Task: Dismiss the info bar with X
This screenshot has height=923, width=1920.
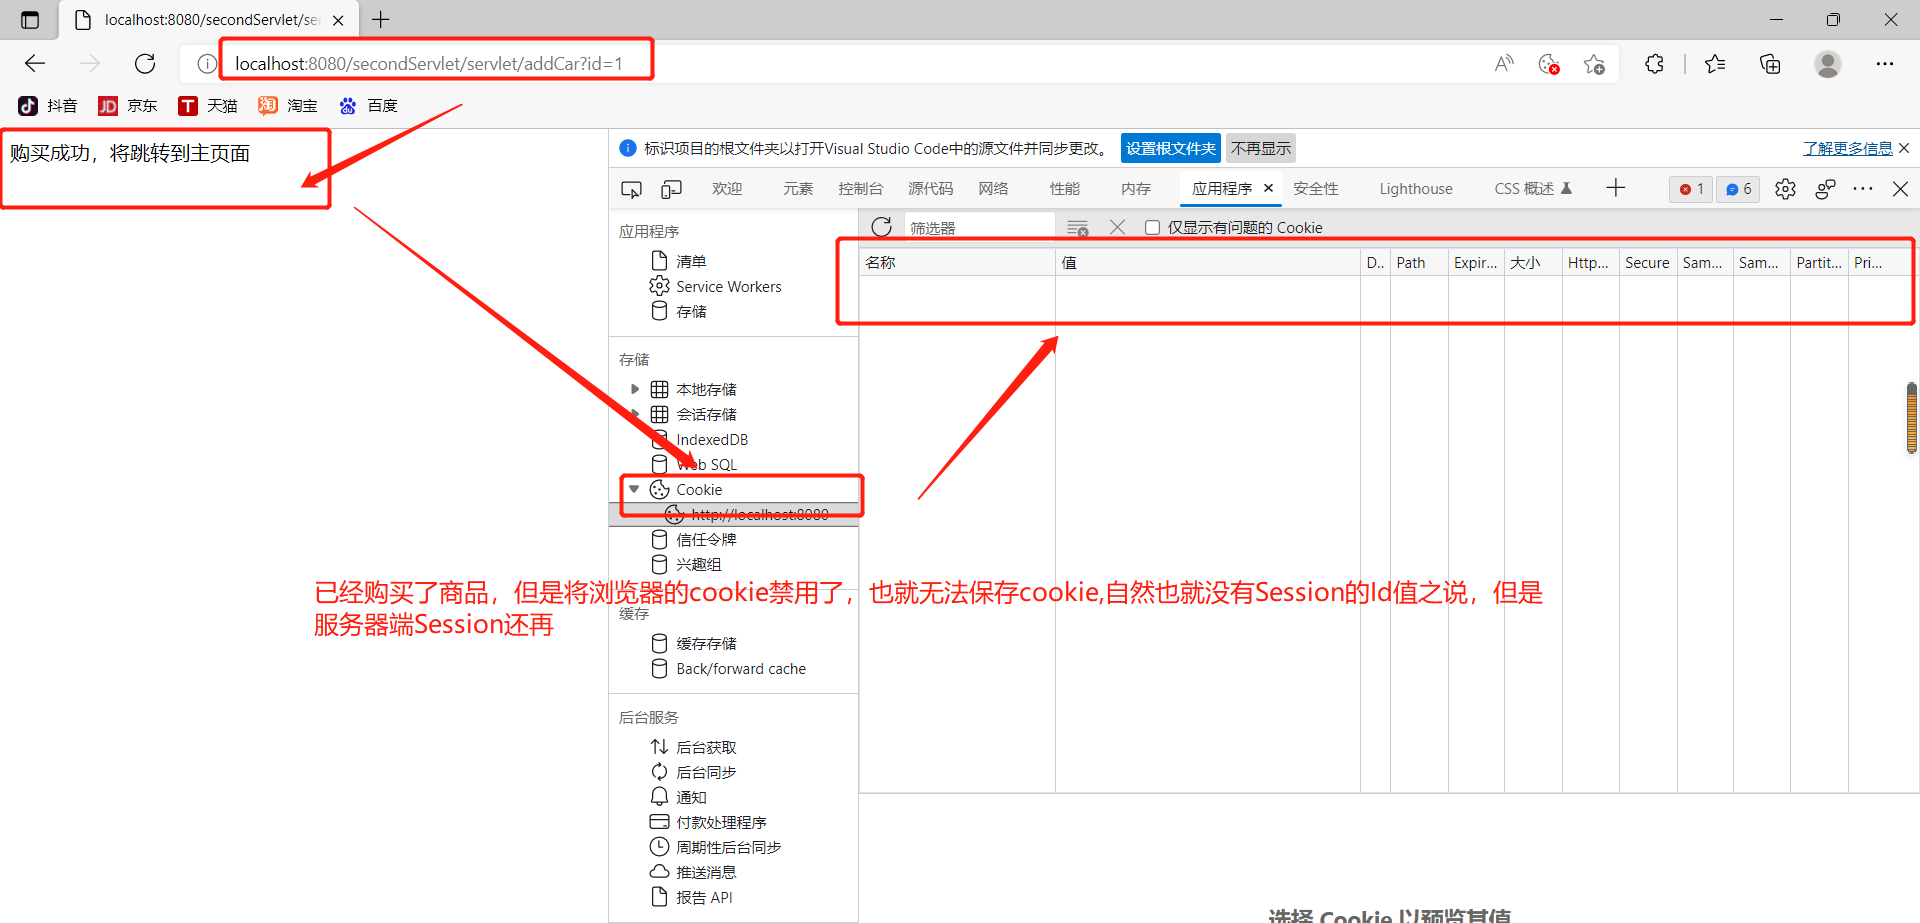Action: 1904,148
